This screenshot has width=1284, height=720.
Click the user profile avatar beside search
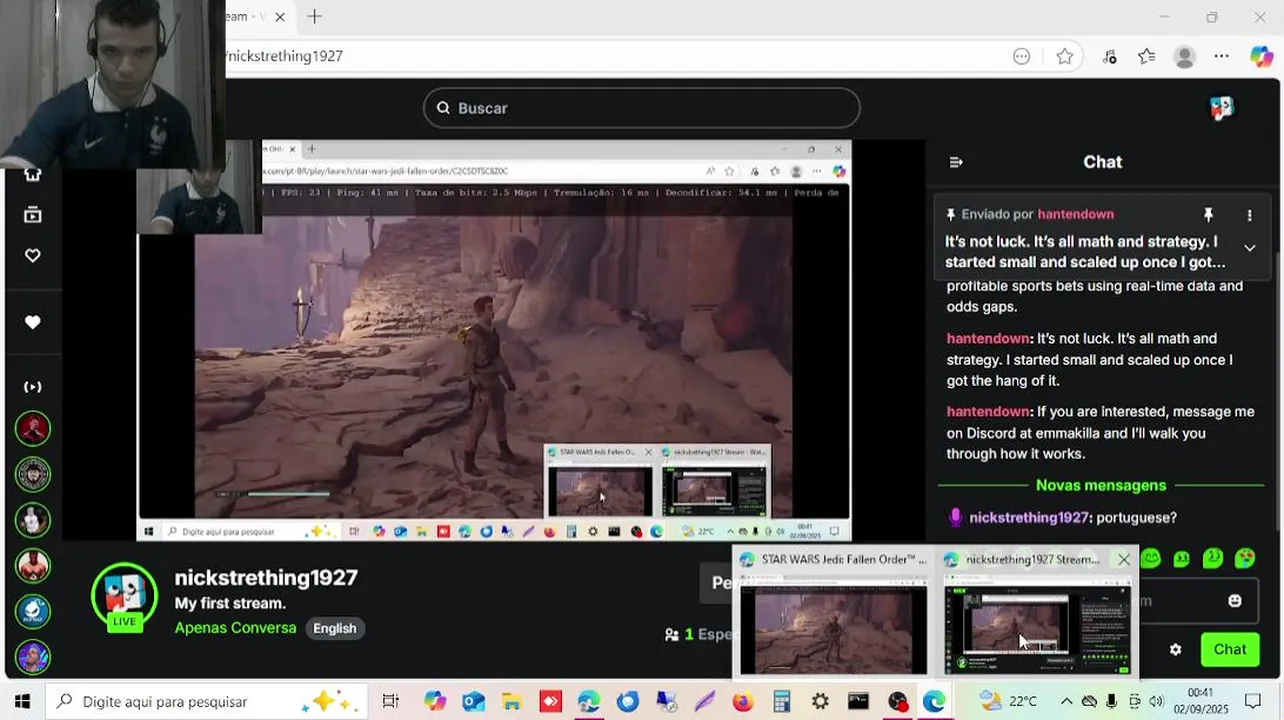1221,108
